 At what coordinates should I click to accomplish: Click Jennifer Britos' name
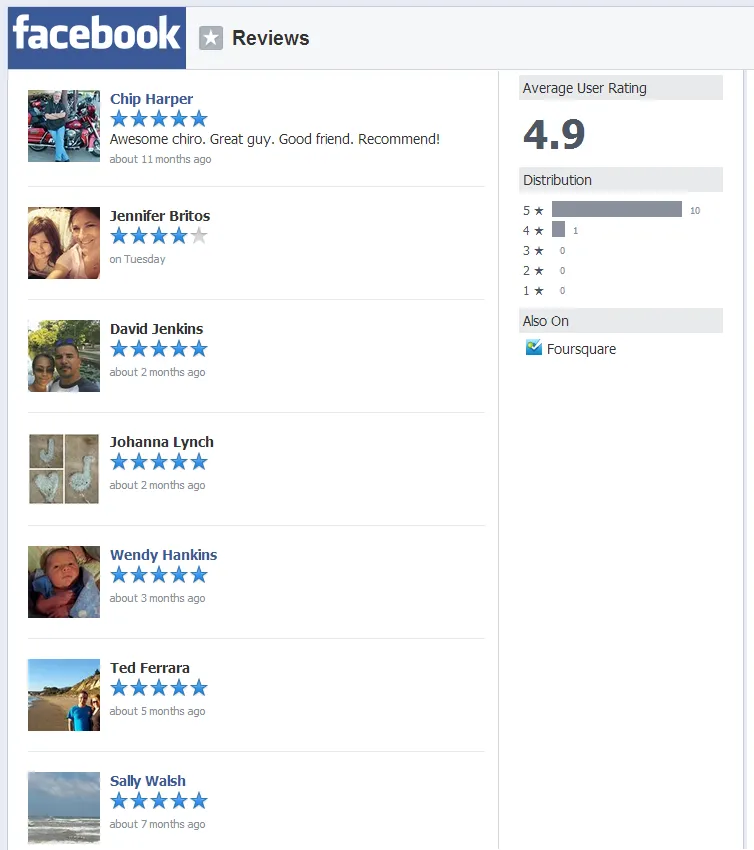[x=160, y=216]
